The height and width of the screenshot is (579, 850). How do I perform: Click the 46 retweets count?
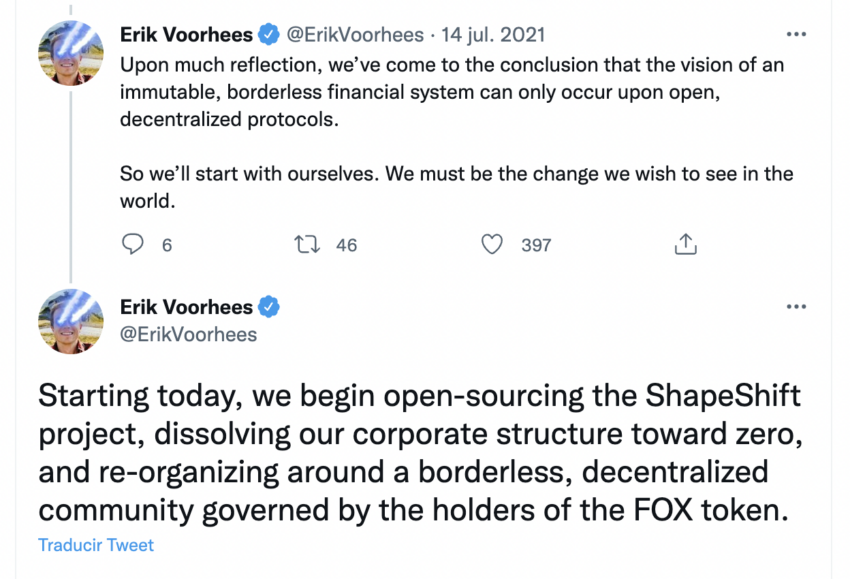point(346,245)
